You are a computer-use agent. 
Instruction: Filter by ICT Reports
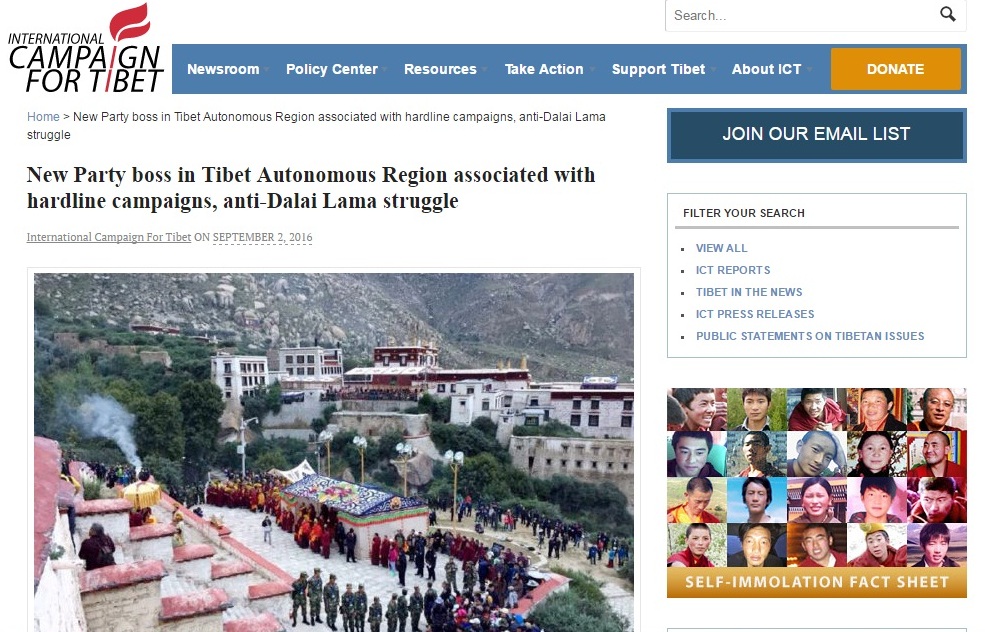click(732, 270)
